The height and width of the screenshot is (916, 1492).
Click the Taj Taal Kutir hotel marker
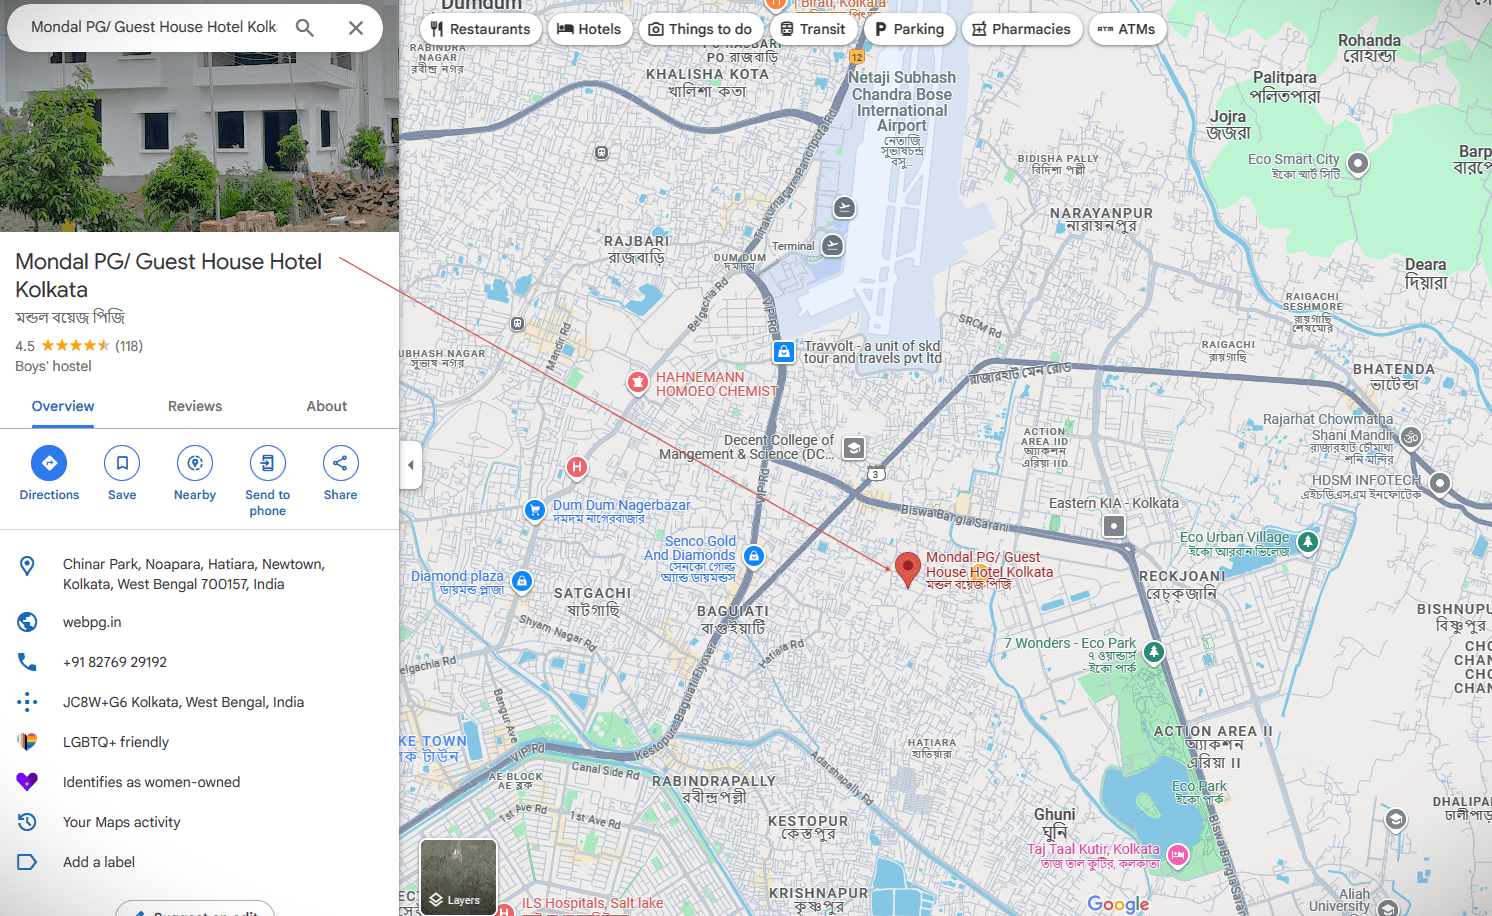pos(1178,855)
